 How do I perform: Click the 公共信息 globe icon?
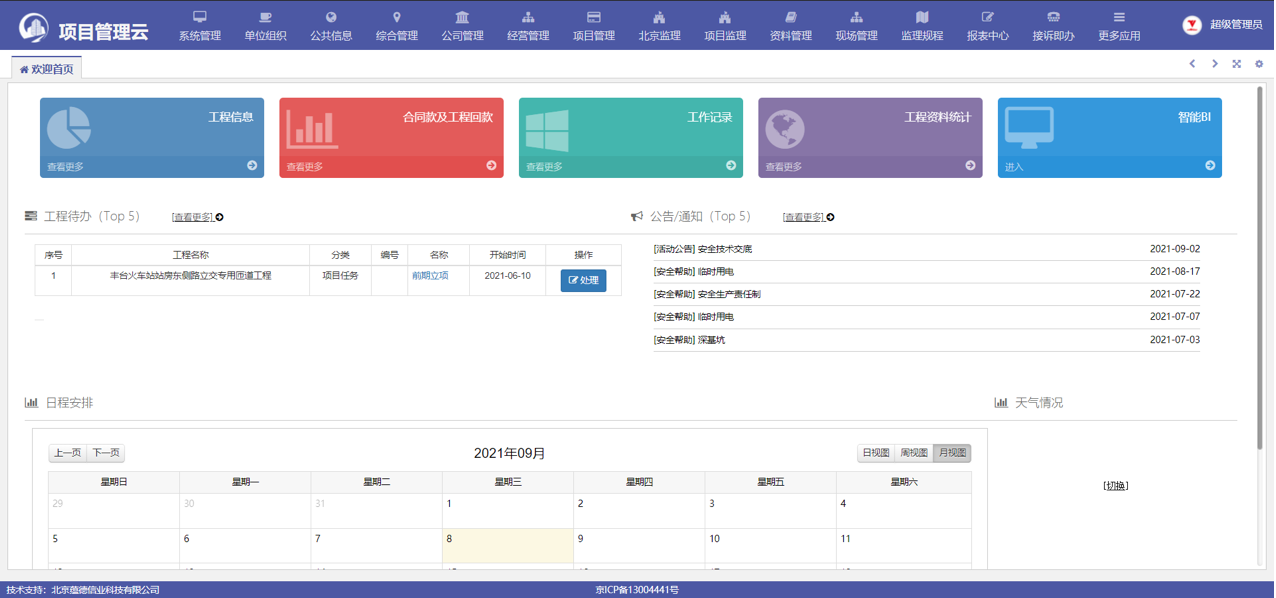[x=331, y=17]
